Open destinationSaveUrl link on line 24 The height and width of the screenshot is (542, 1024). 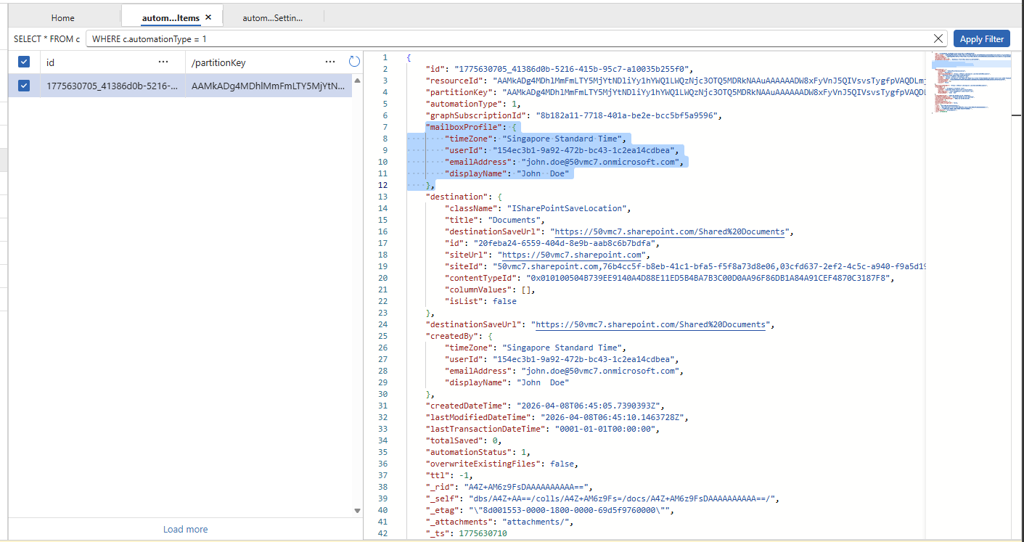[651, 324]
